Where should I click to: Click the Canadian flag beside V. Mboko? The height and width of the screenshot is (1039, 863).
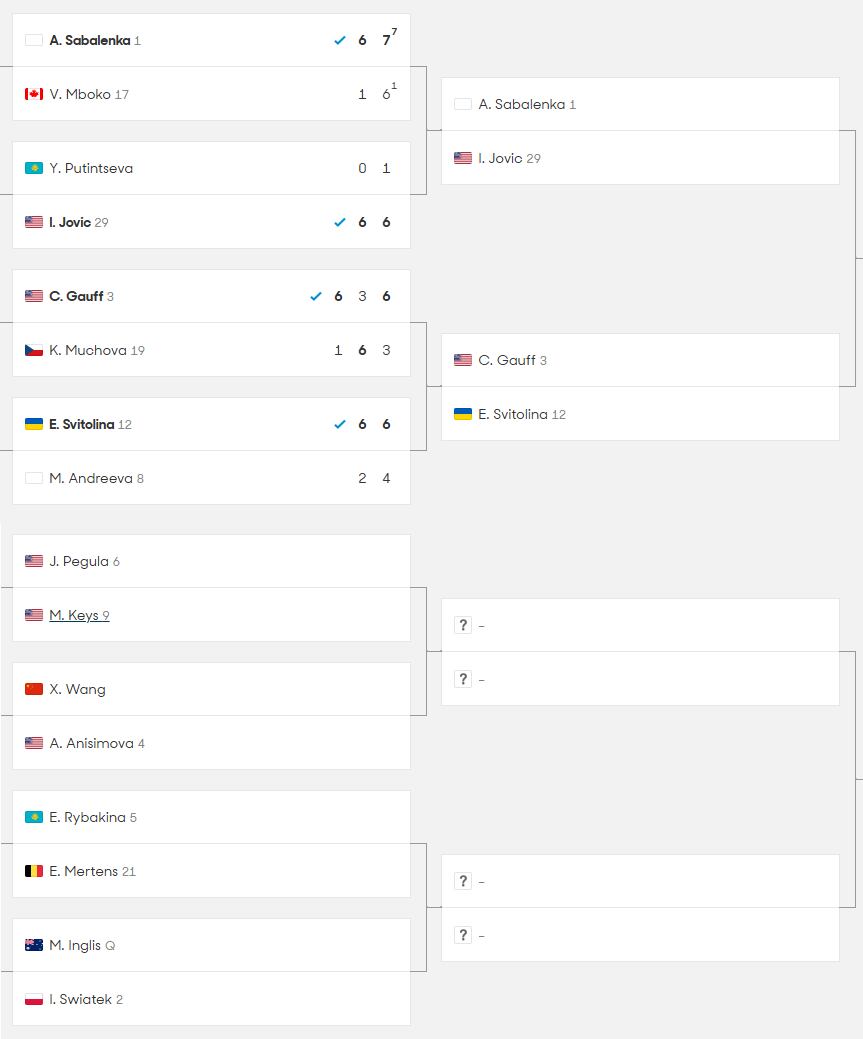(33, 94)
